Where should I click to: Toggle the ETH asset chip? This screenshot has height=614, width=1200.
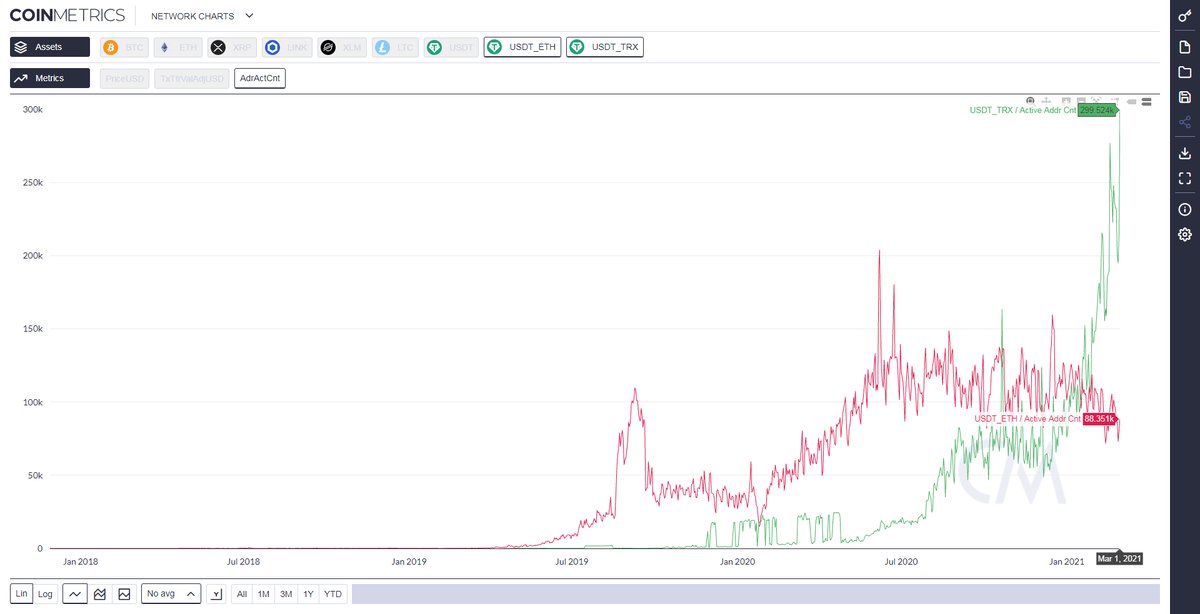click(x=178, y=47)
